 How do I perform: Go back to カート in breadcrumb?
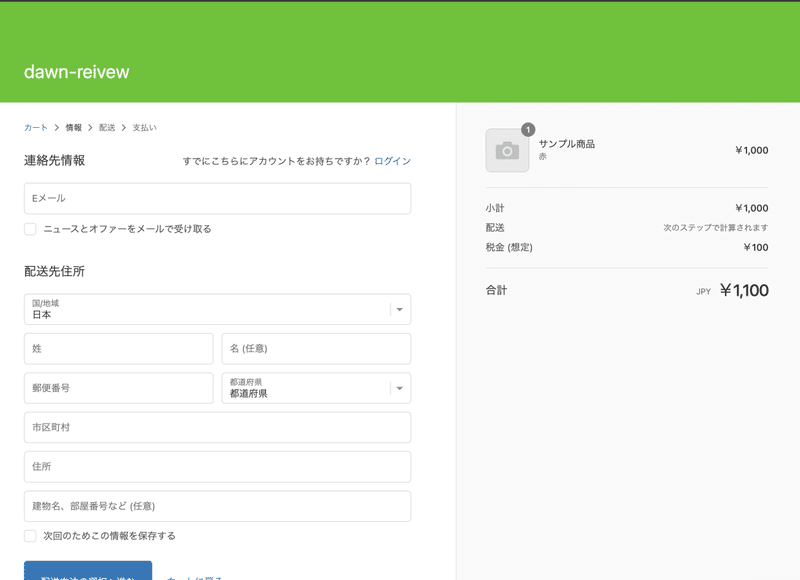36,128
